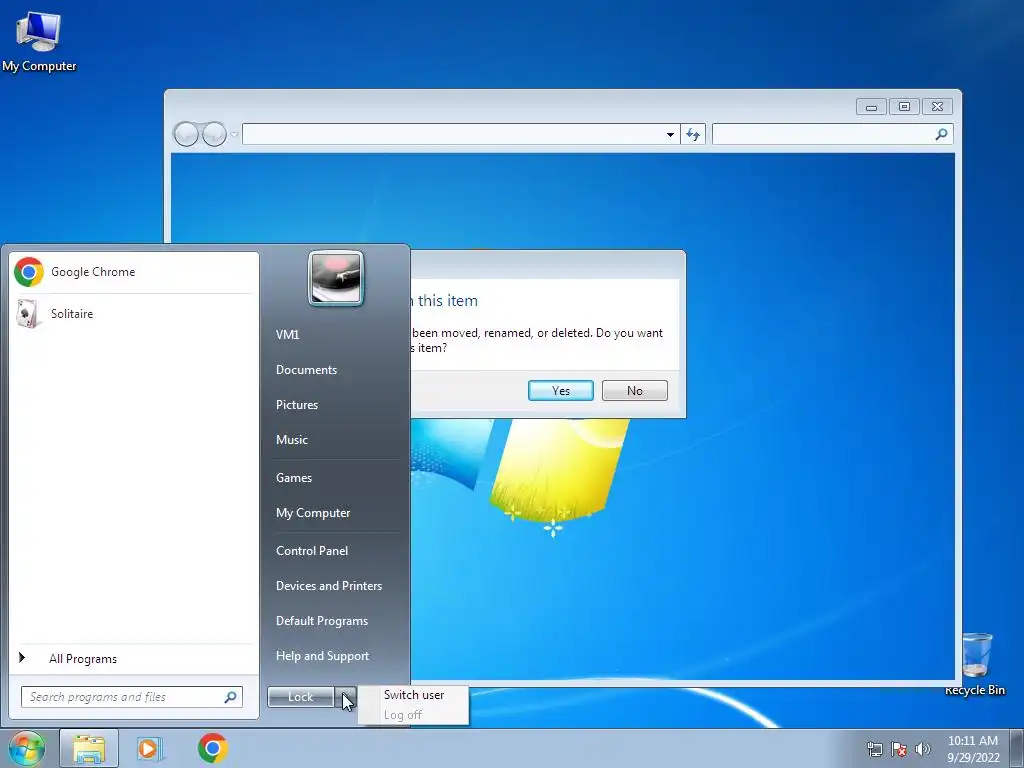The width and height of the screenshot is (1024, 768).
Task: Choose Switch user from the popup
Action: 414,695
